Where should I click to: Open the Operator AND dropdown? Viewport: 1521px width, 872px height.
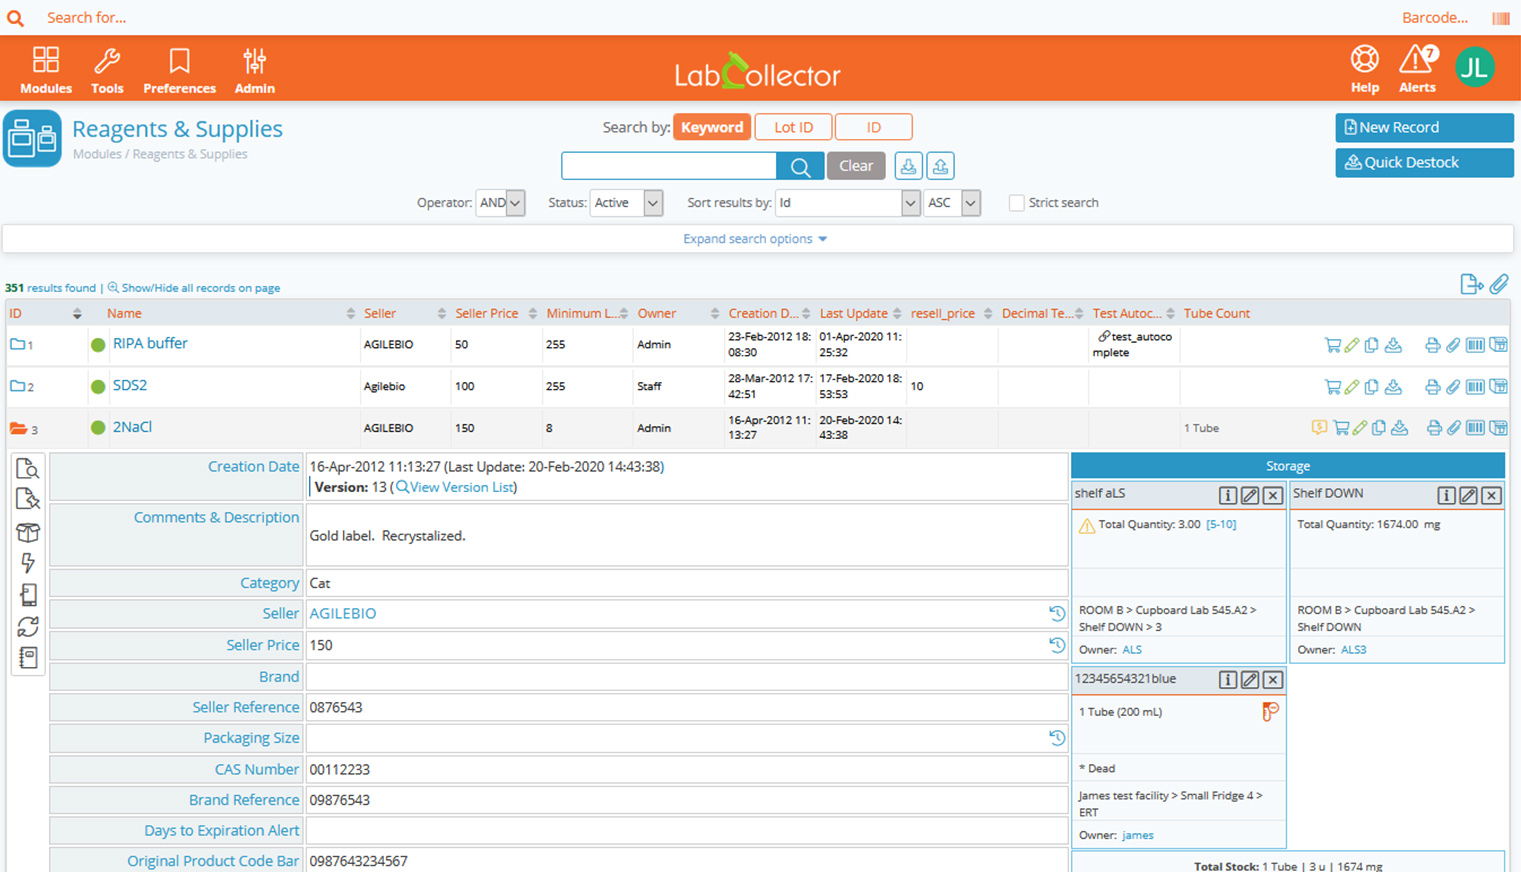[x=500, y=203]
